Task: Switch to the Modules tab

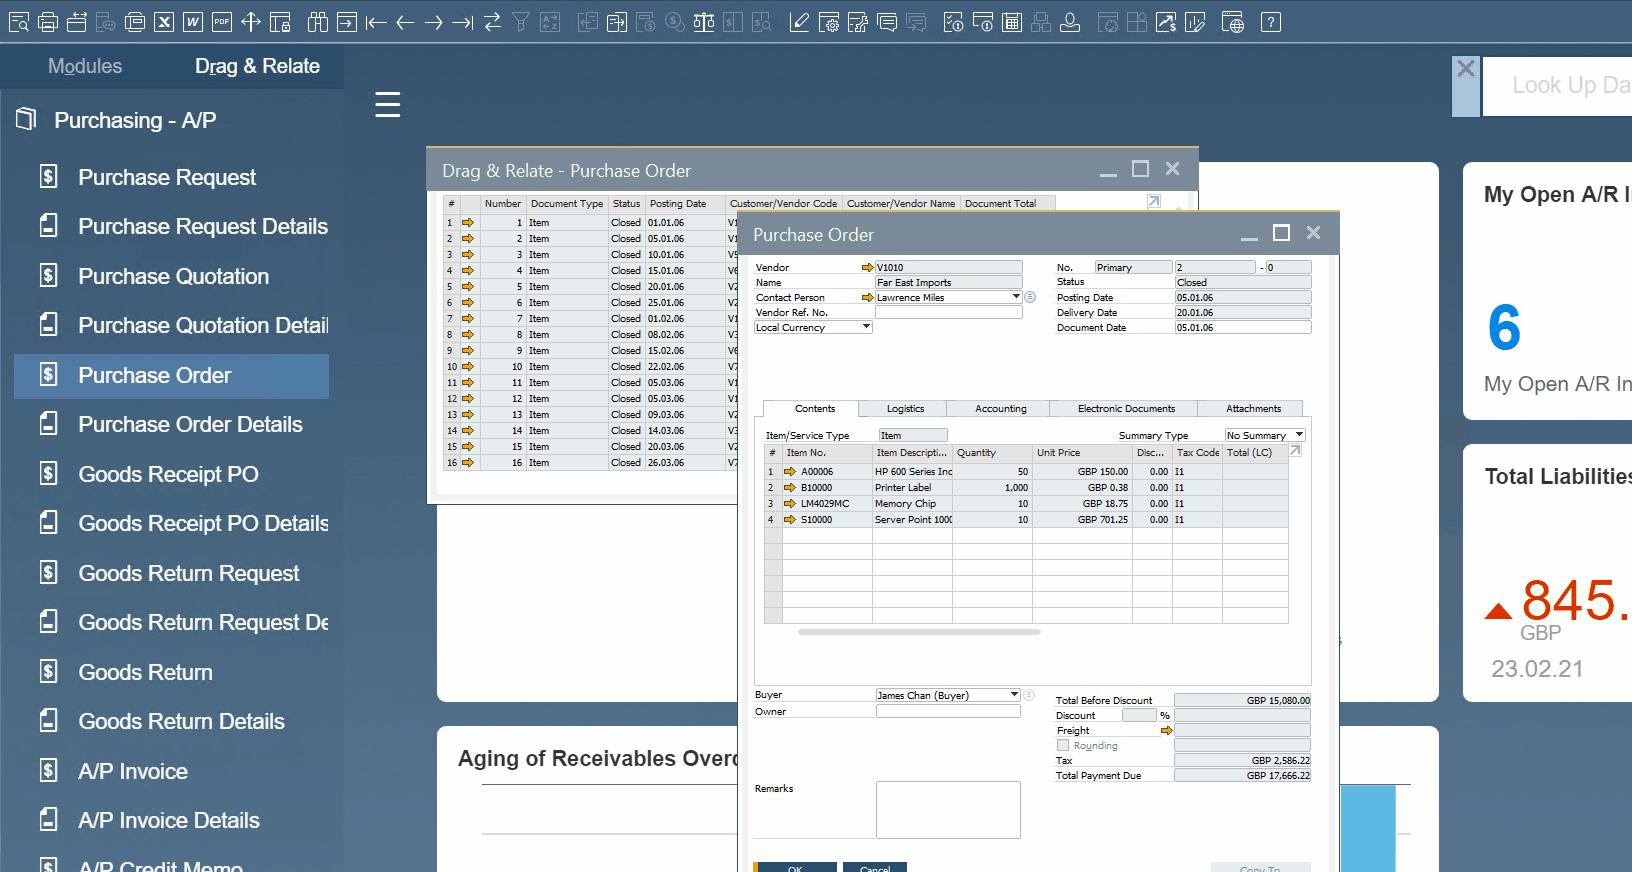Action: [85, 66]
